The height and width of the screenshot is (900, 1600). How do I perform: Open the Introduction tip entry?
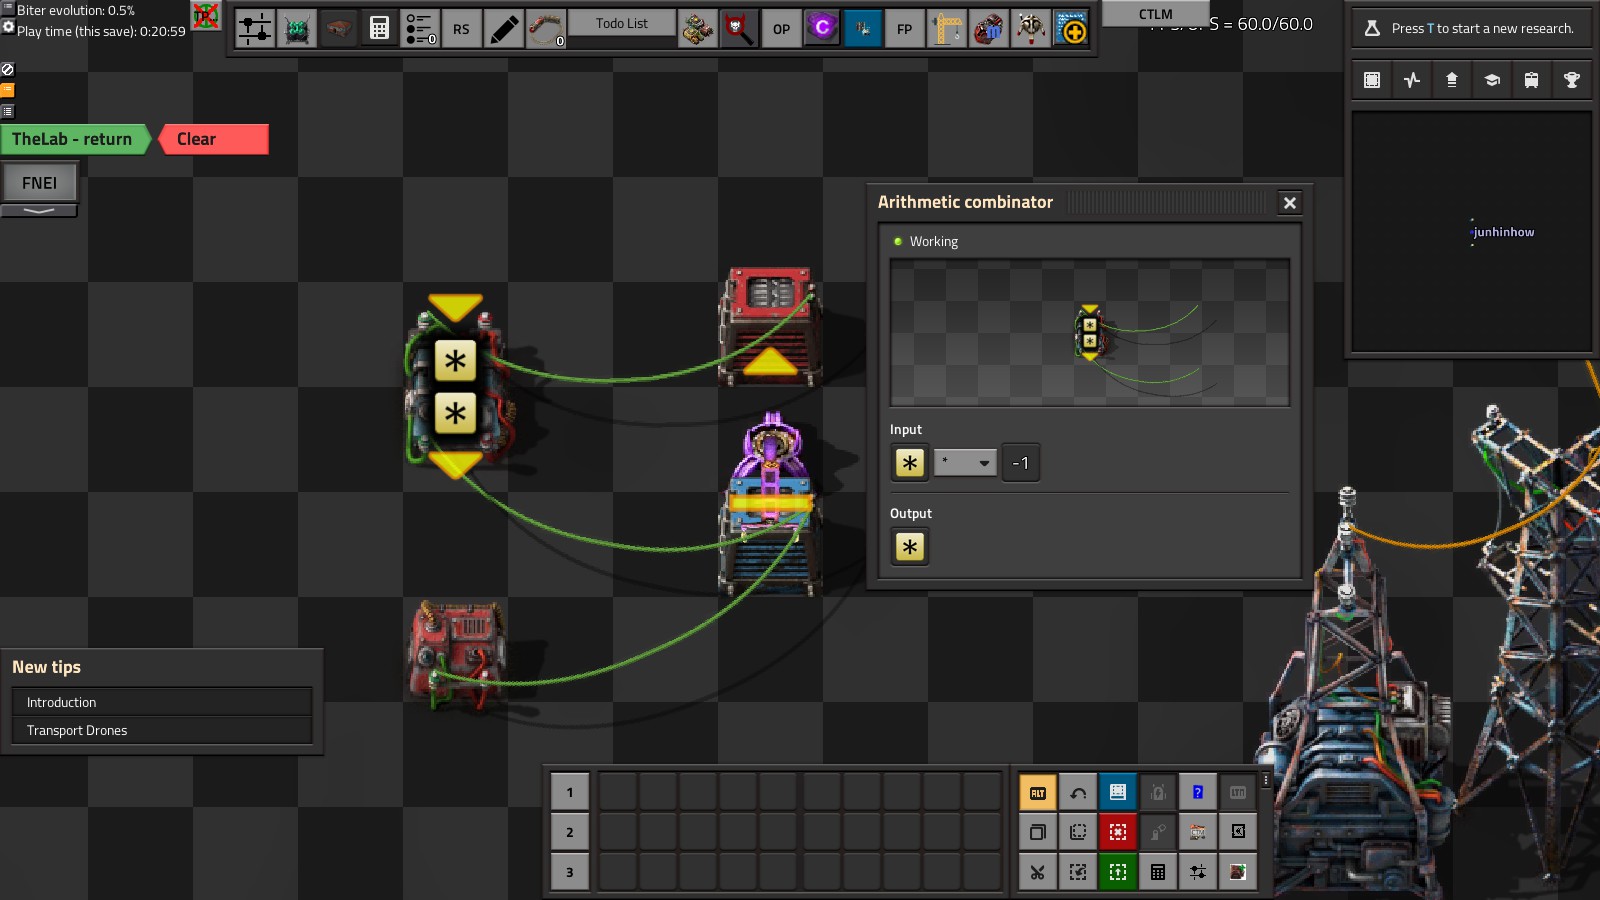[162, 702]
